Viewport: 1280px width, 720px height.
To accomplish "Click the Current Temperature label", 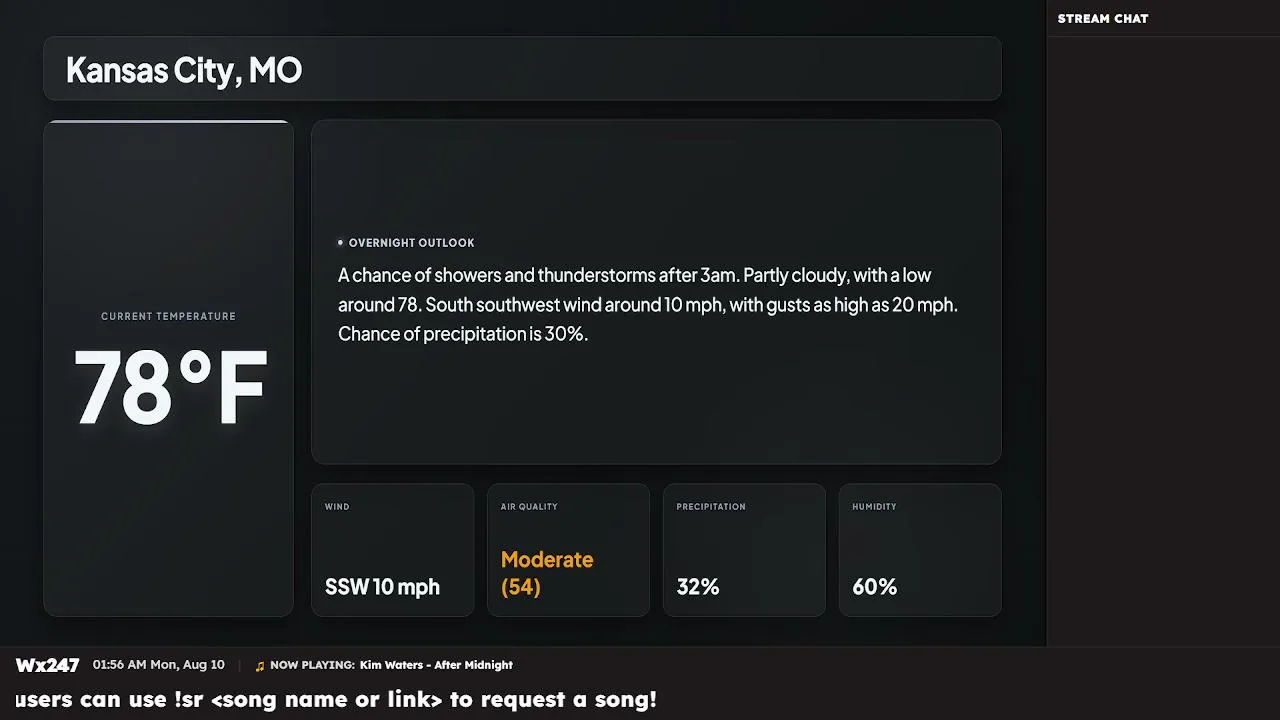I will (x=168, y=316).
